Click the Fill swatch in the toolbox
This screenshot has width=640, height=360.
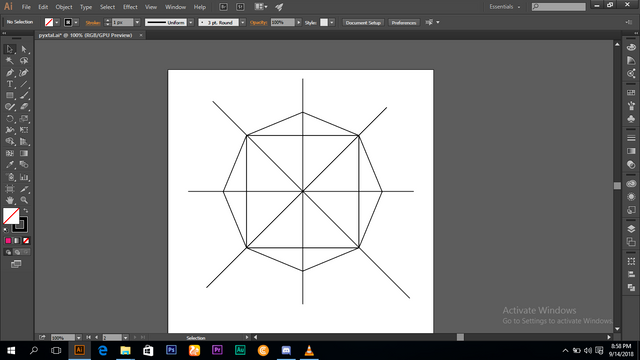[x=11, y=216]
